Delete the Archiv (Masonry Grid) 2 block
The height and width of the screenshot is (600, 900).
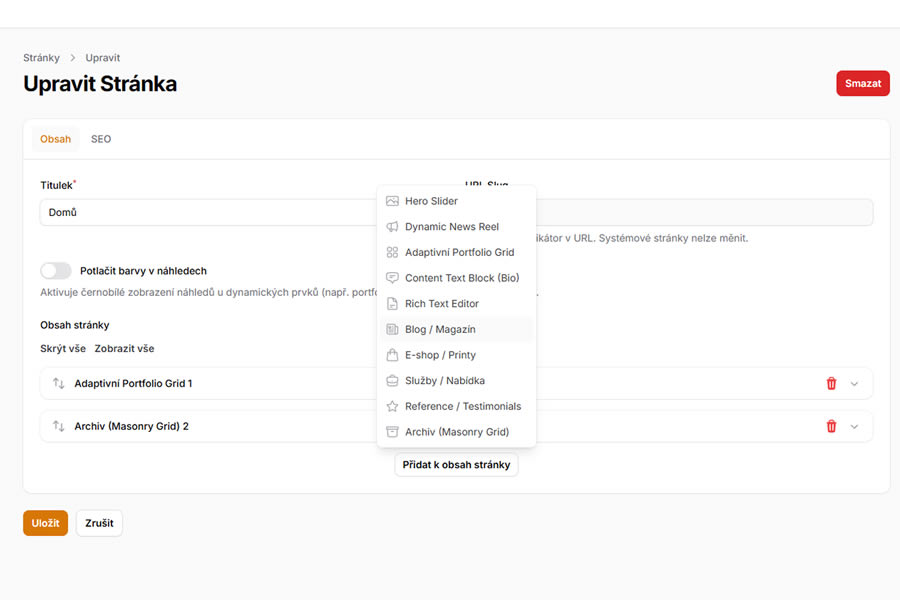[831, 426]
